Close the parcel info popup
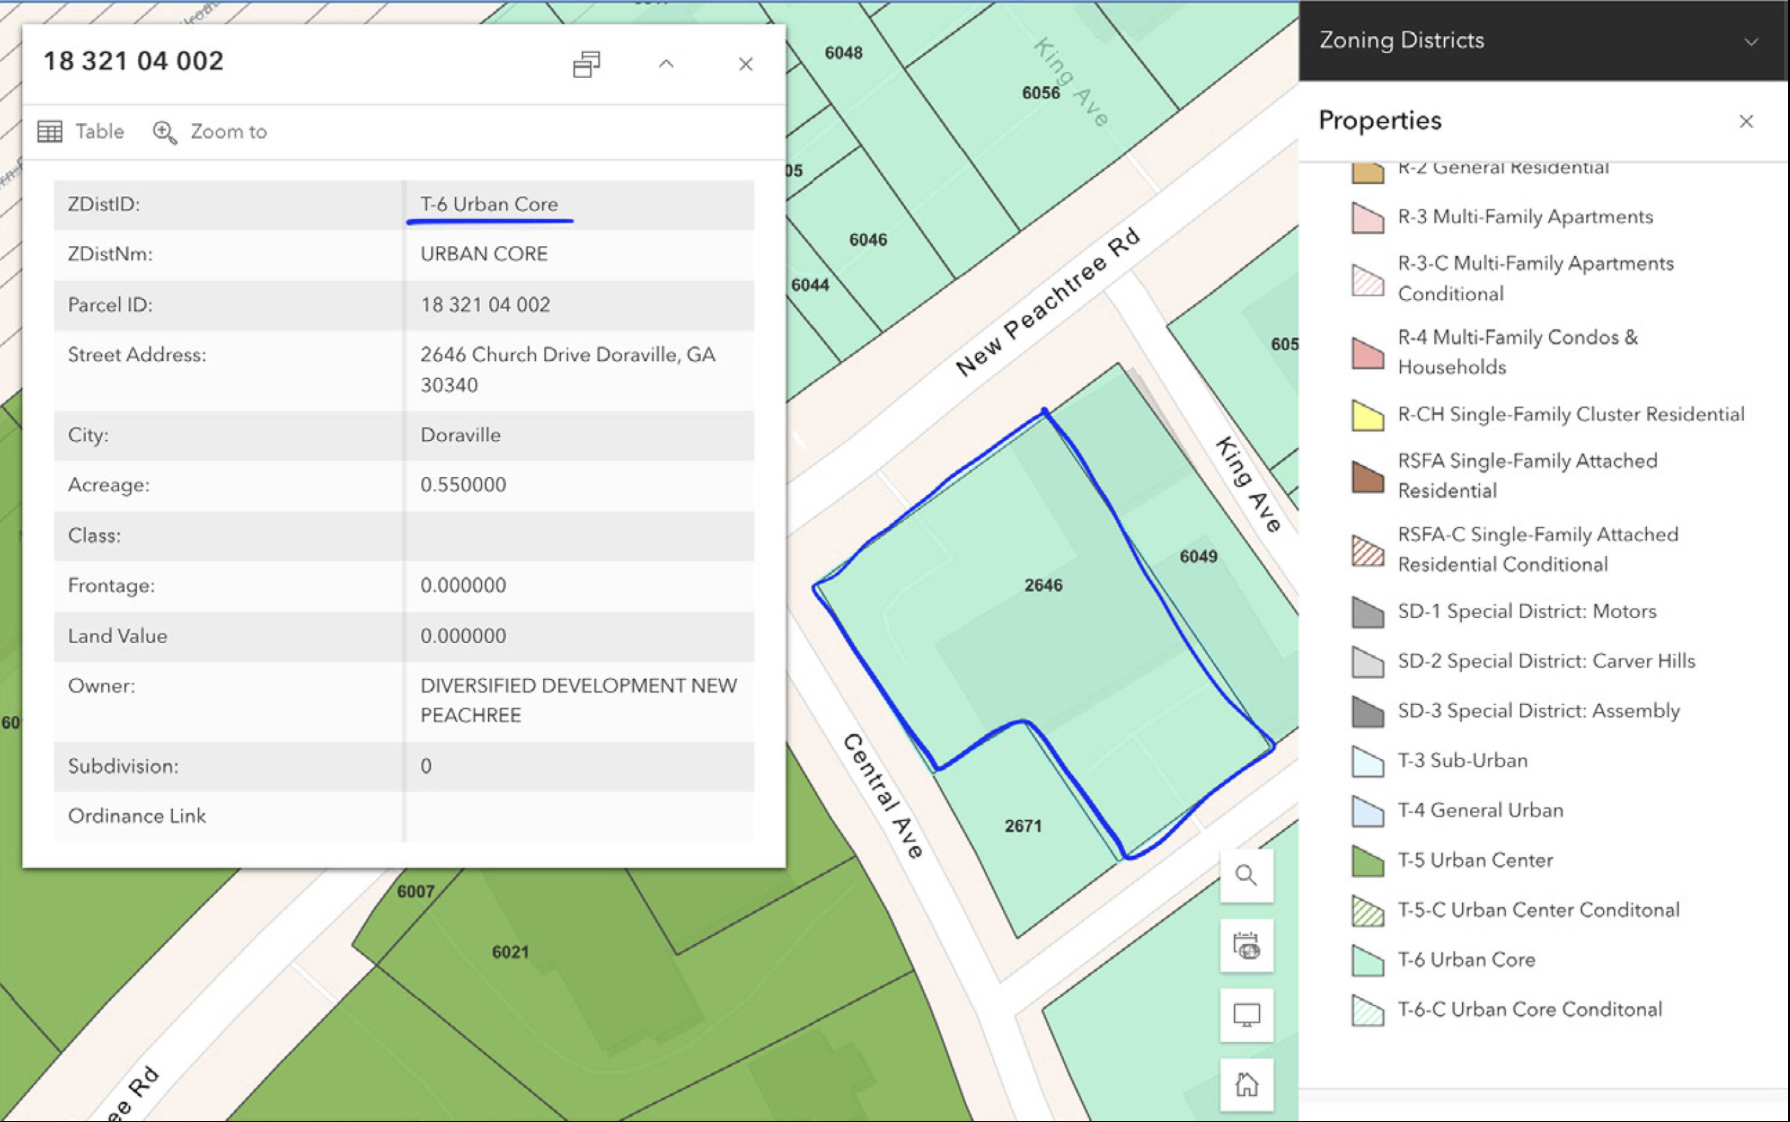The height and width of the screenshot is (1122, 1790). pyautogui.click(x=745, y=64)
